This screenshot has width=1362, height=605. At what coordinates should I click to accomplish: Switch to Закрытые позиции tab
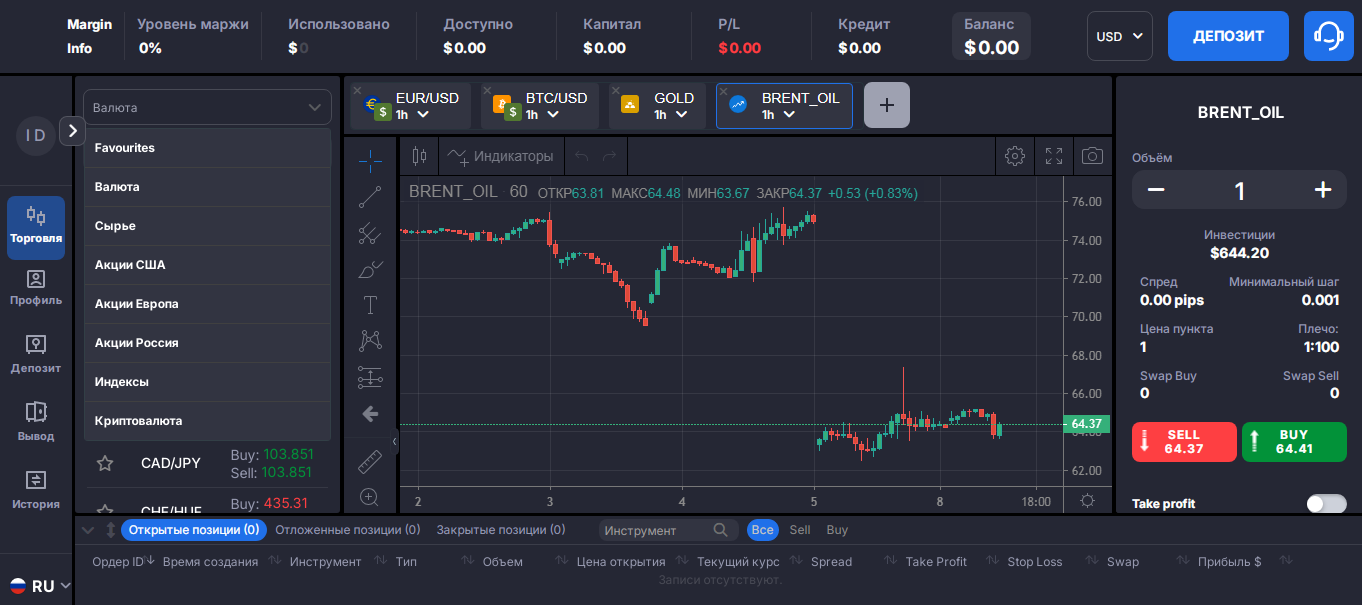(x=500, y=530)
